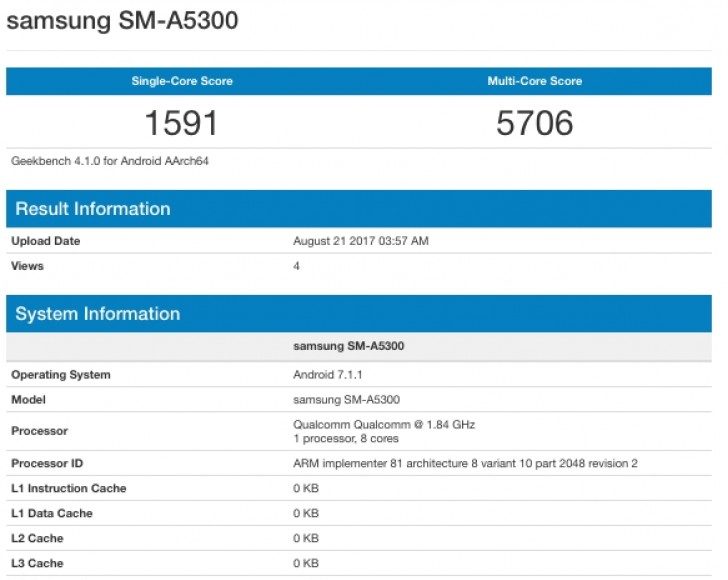The height and width of the screenshot is (580, 728).
Task: Select the 'Upload Date' label
Action: click(x=46, y=241)
